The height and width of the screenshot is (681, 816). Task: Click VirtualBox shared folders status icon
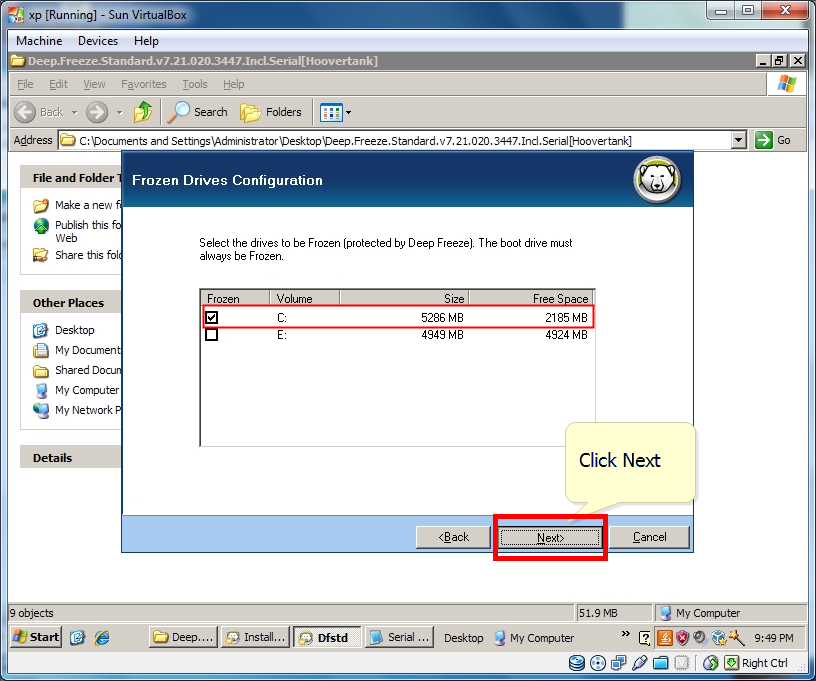tap(660, 663)
